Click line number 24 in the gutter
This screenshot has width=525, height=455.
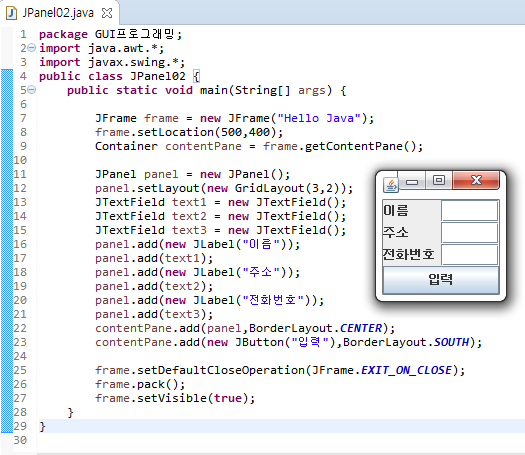[x=20, y=356]
